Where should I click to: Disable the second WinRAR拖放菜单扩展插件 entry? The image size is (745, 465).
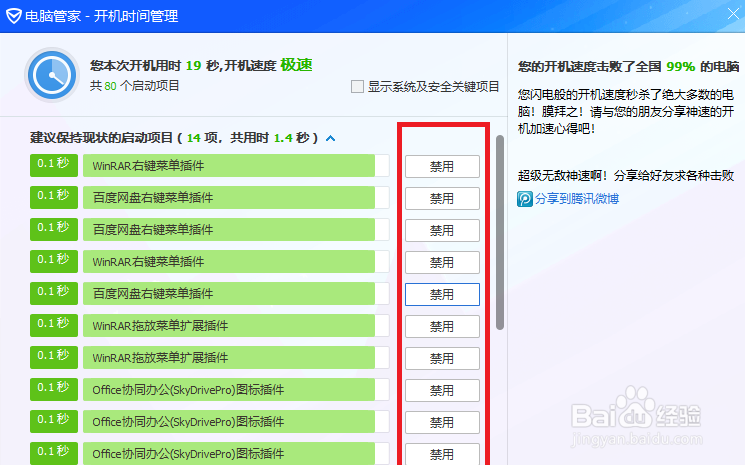(x=442, y=358)
